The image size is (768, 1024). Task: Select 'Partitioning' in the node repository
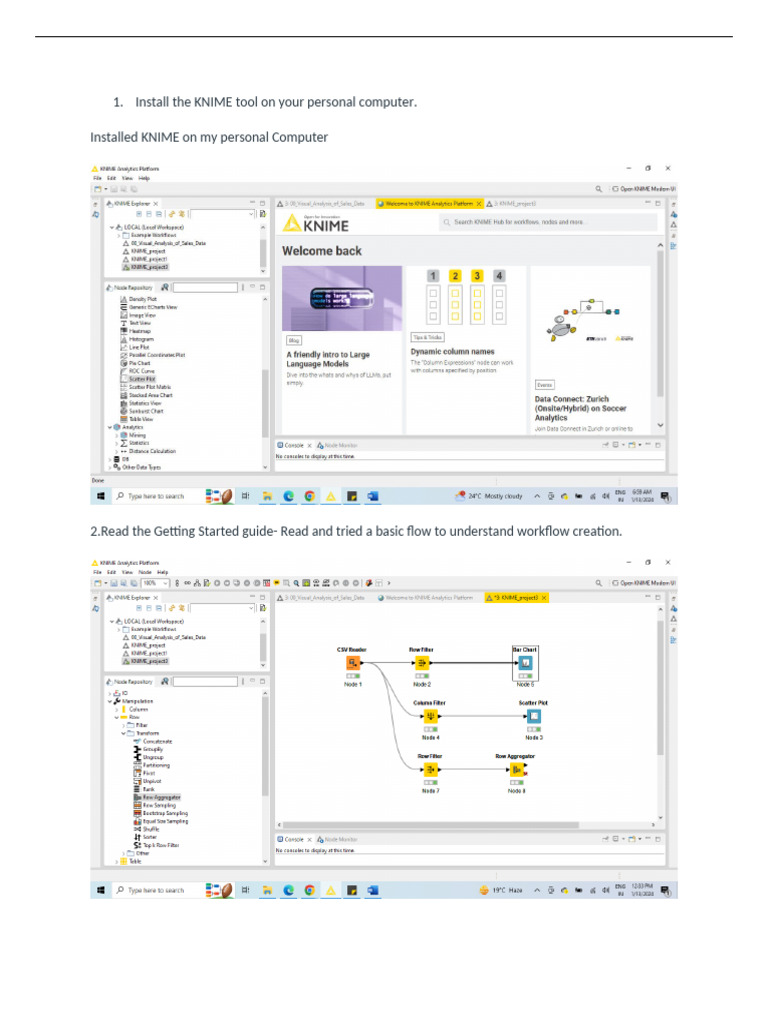pyautogui.click(x=156, y=765)
